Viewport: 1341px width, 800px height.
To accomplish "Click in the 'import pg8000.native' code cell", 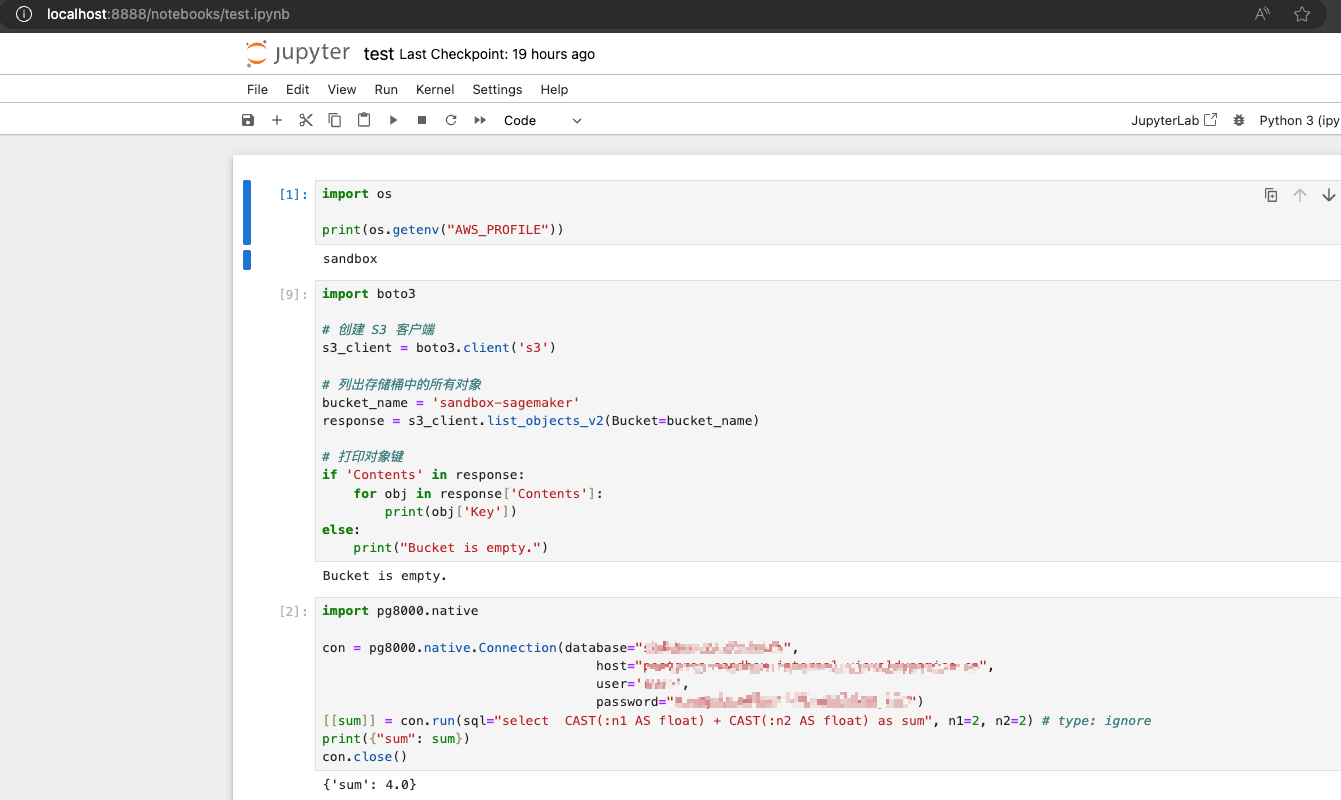I will pyautogui.click(x=828, y=684).
